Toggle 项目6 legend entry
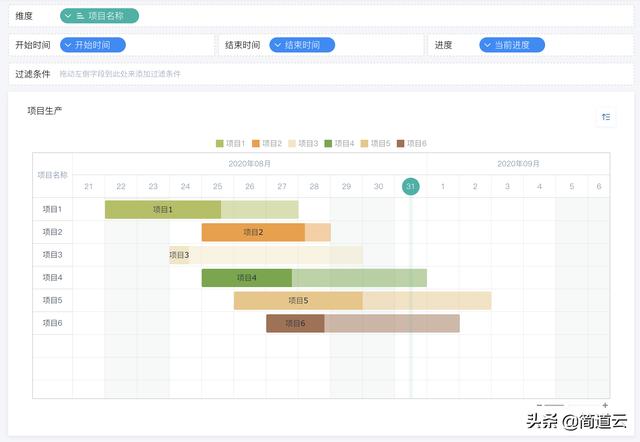 (412, 143)
